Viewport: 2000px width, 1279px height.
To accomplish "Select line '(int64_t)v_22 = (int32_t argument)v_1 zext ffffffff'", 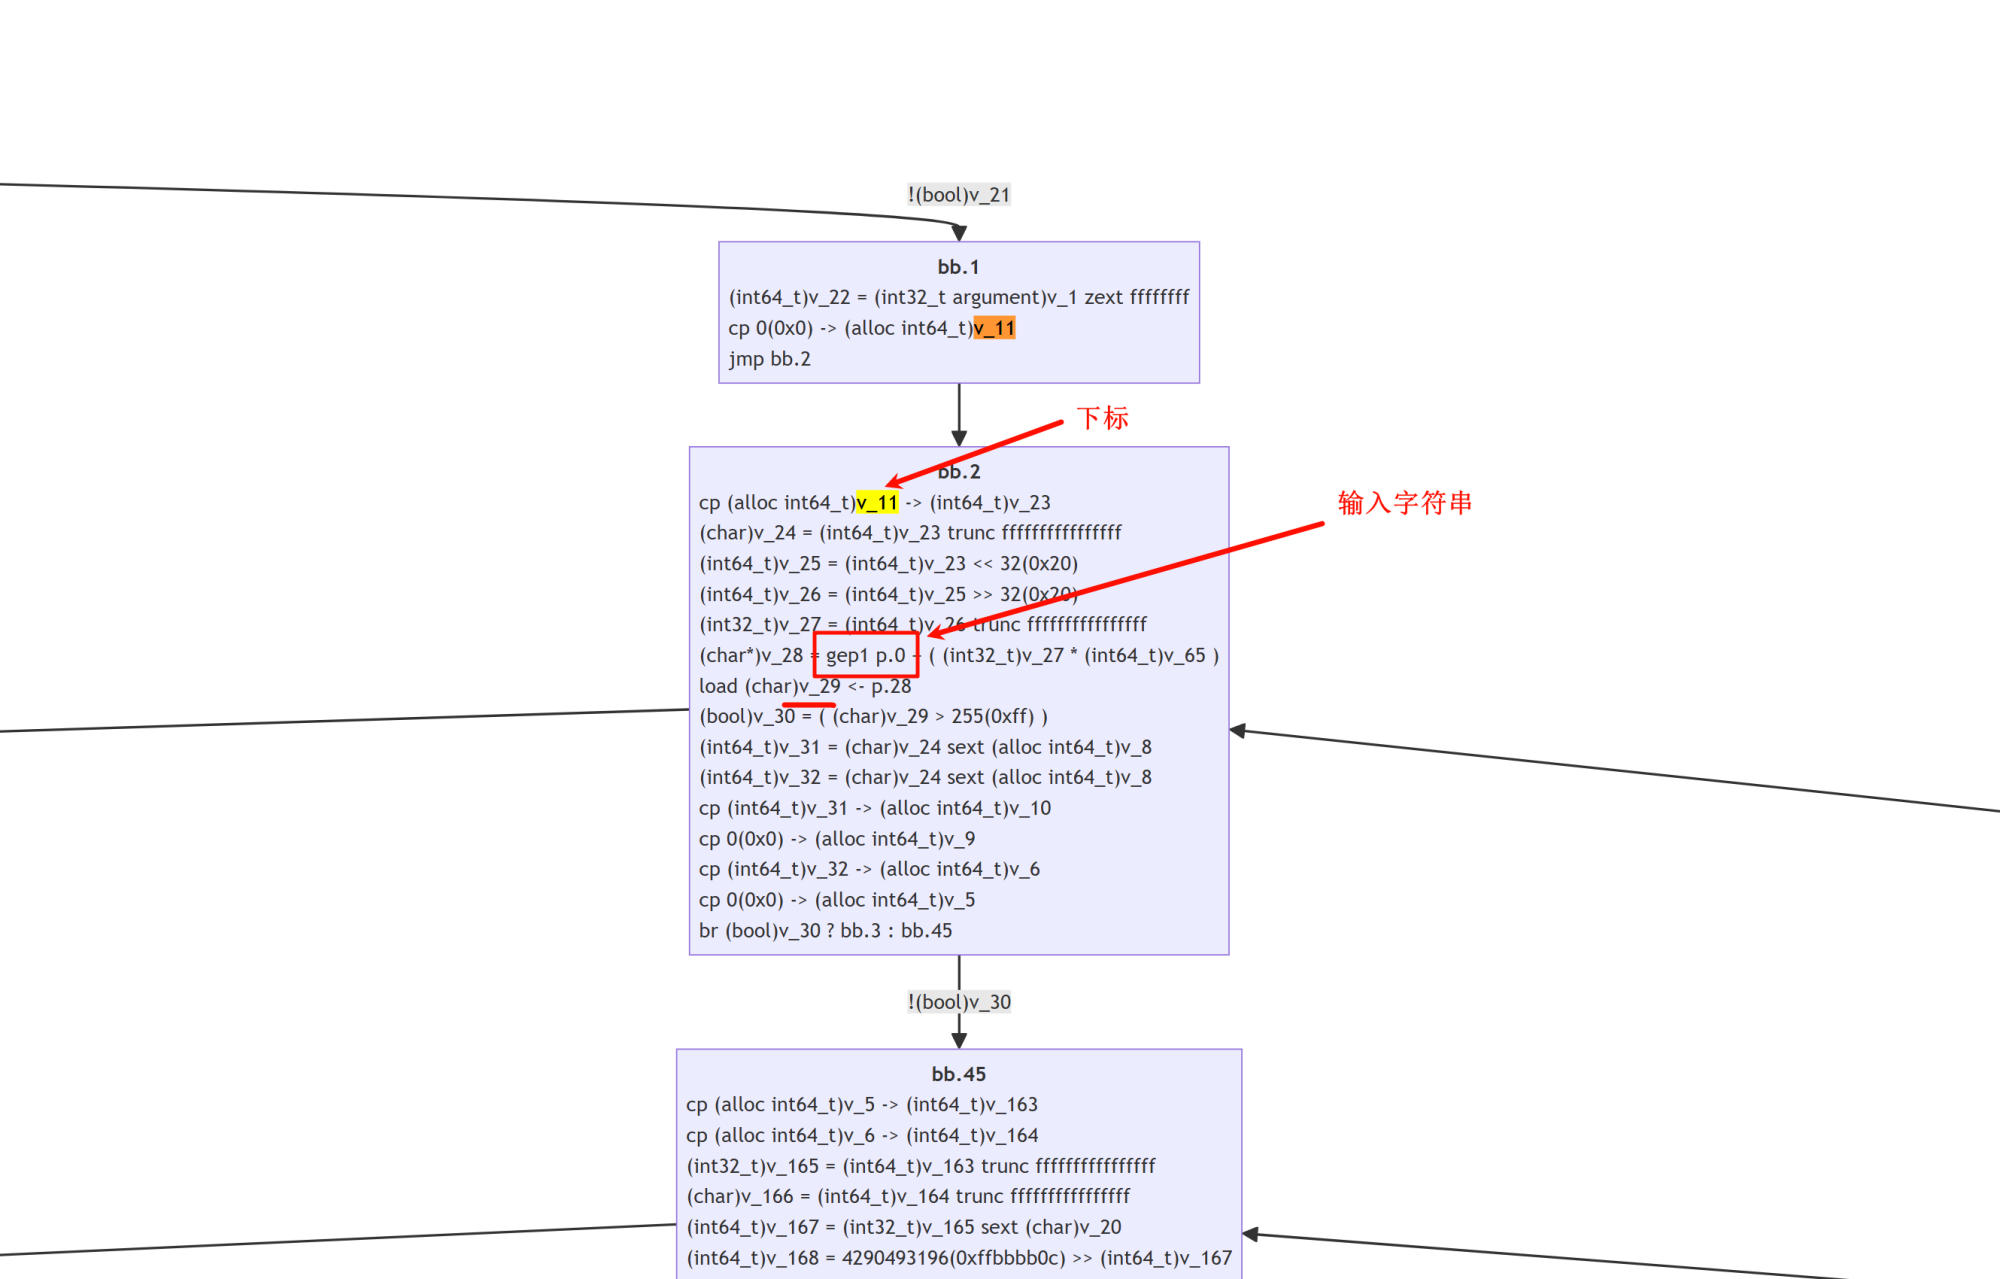I will click(x=959, y=297).
